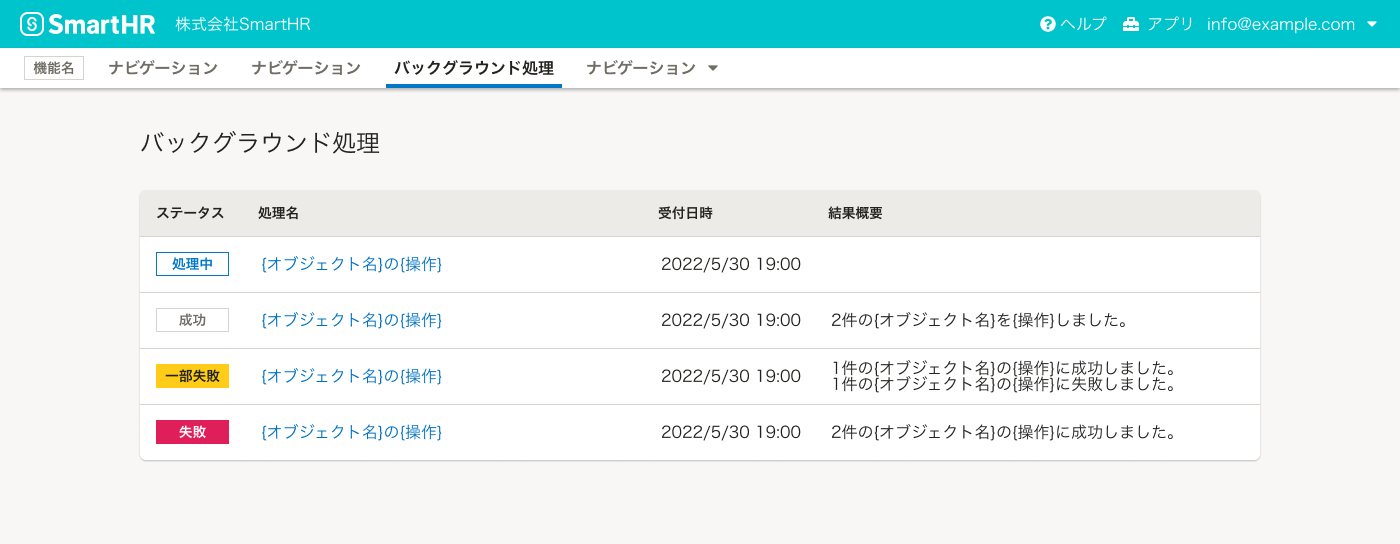The width and height of the screenshot is (1400, 544).
Task: Expand the last ナビゲーション dropdown arrow
Action: [713, 68]
